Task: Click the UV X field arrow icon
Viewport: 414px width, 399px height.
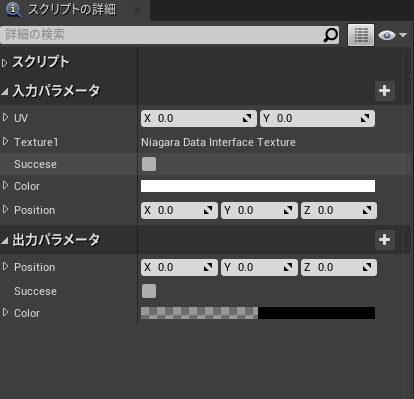Action: (247, 118)
